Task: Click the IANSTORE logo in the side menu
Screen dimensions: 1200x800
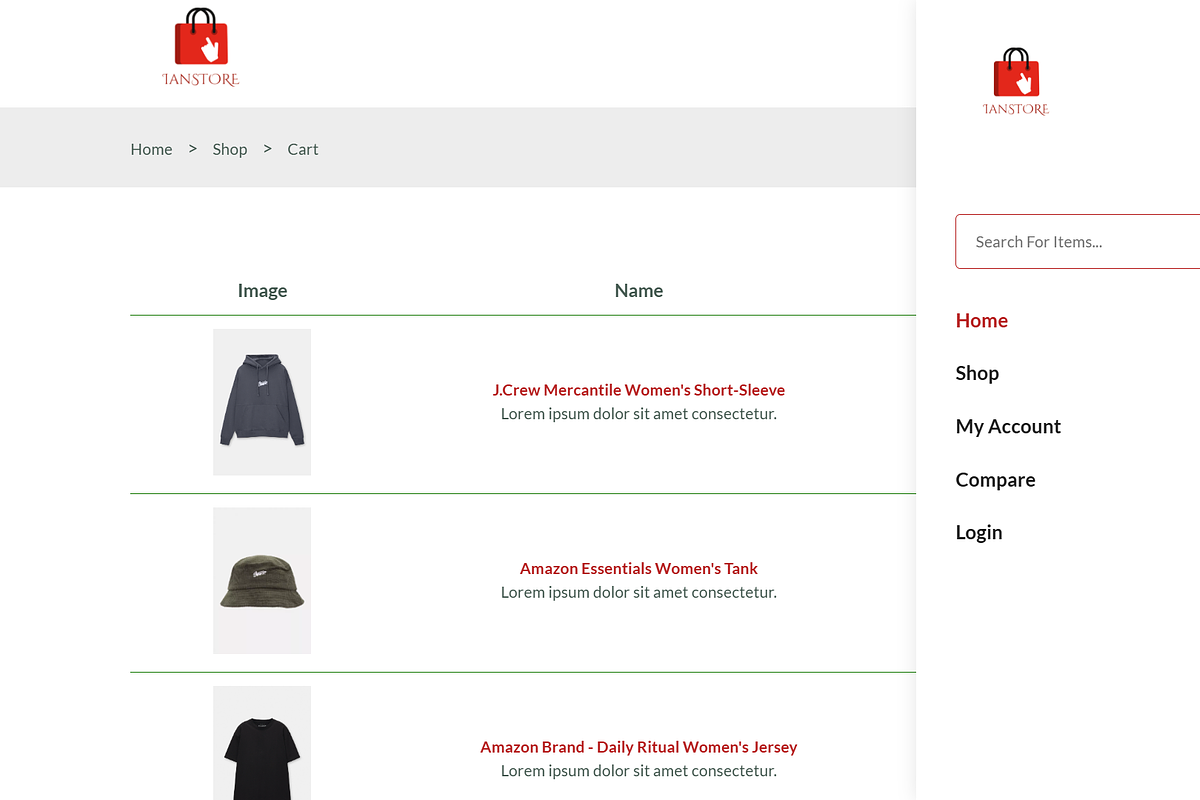Action: [x=1016, y=82]
